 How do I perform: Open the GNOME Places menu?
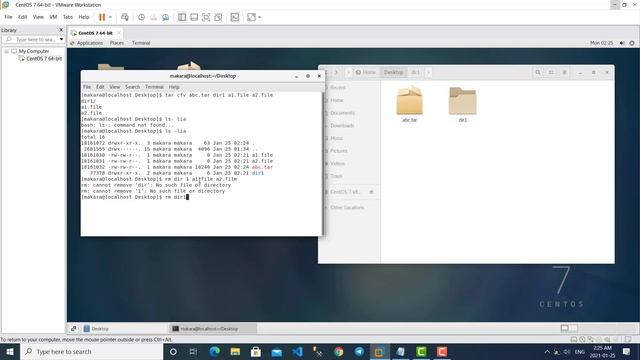click(x=117, y=43)
